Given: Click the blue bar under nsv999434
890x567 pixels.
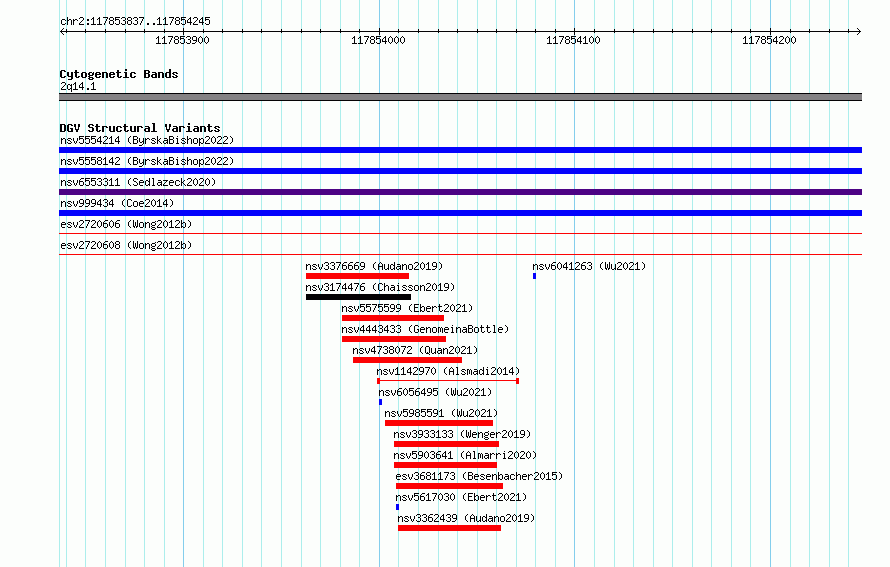Looking at the screenshot, I should pos(460,213).
